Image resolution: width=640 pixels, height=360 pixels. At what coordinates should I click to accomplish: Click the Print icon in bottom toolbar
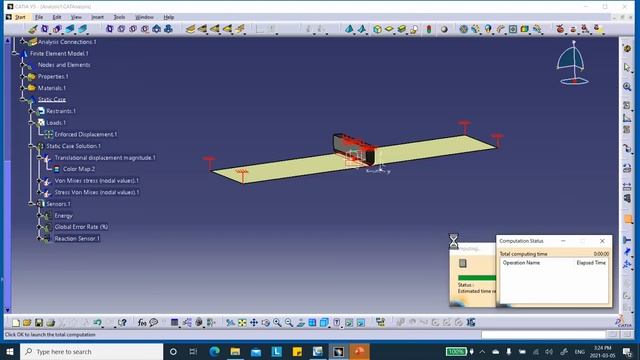click(x=51, y=323)
